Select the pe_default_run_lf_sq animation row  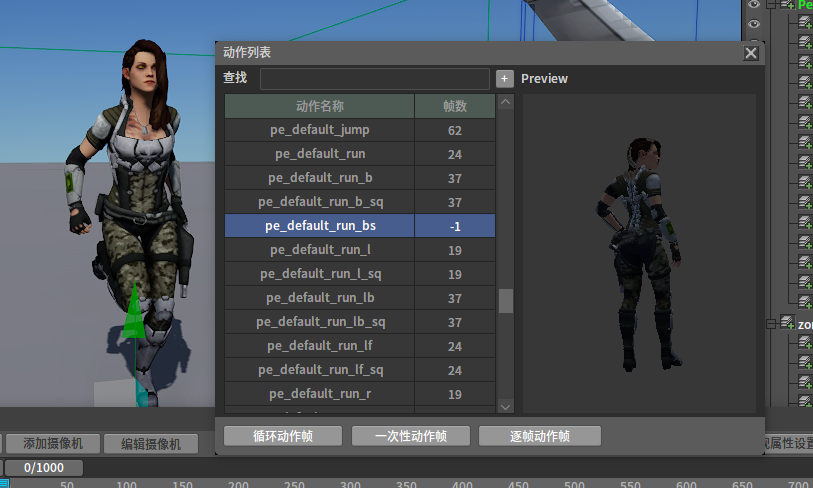pos(319,370)
